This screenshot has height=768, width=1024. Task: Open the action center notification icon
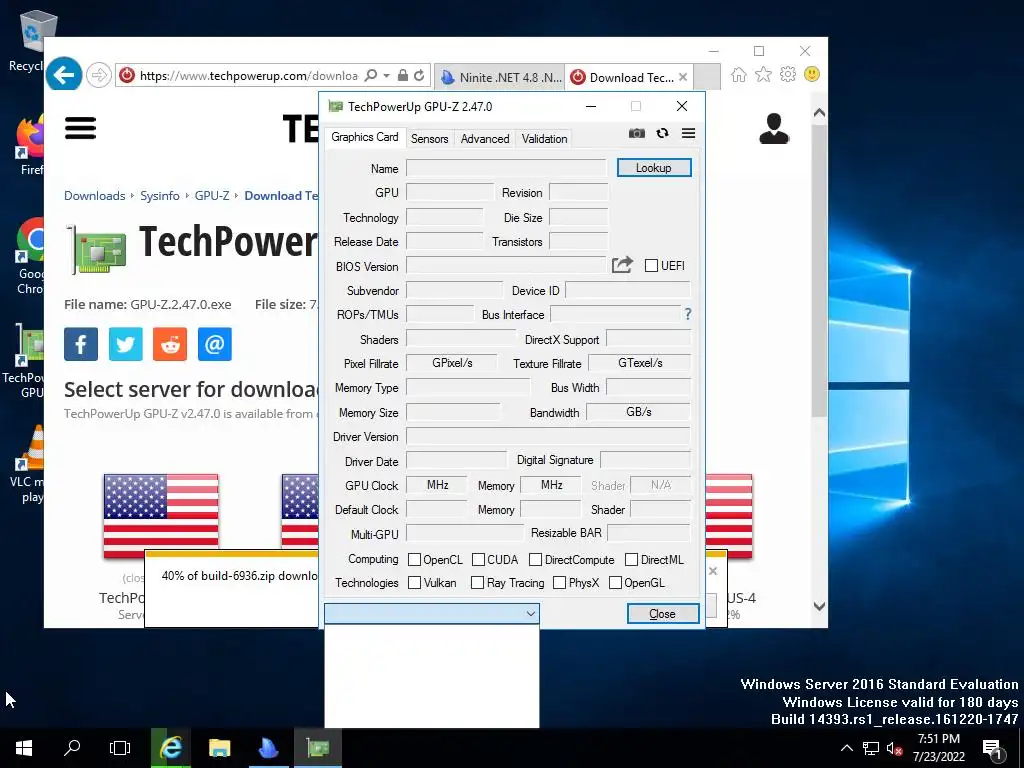[x=993, y=748]
